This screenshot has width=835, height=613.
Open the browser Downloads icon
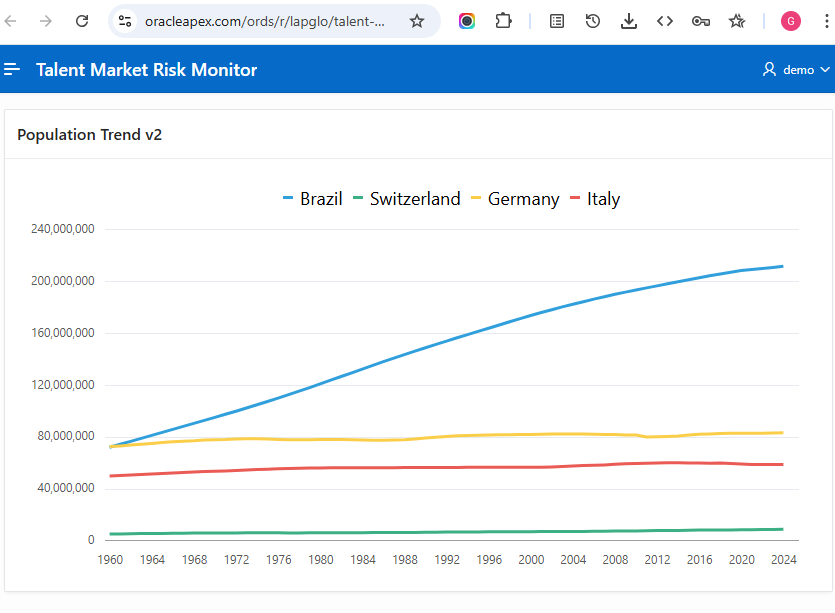pyautogui.click(x=629, y=20)
